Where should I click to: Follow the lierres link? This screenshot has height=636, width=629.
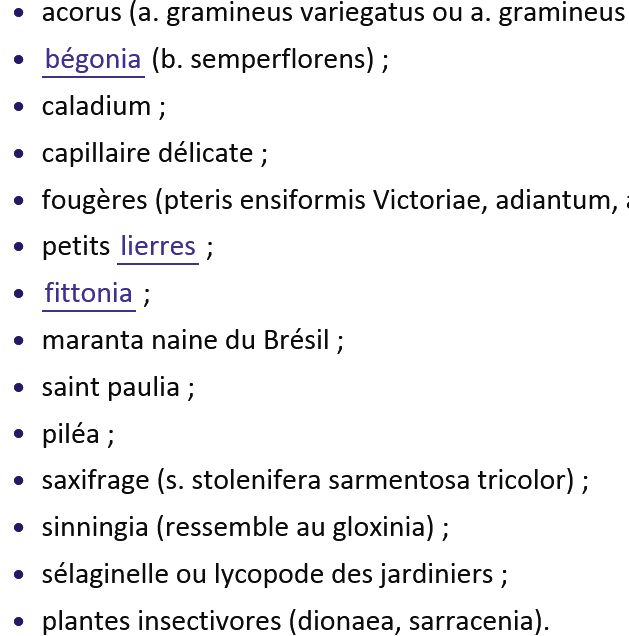[x=158, y=247]
